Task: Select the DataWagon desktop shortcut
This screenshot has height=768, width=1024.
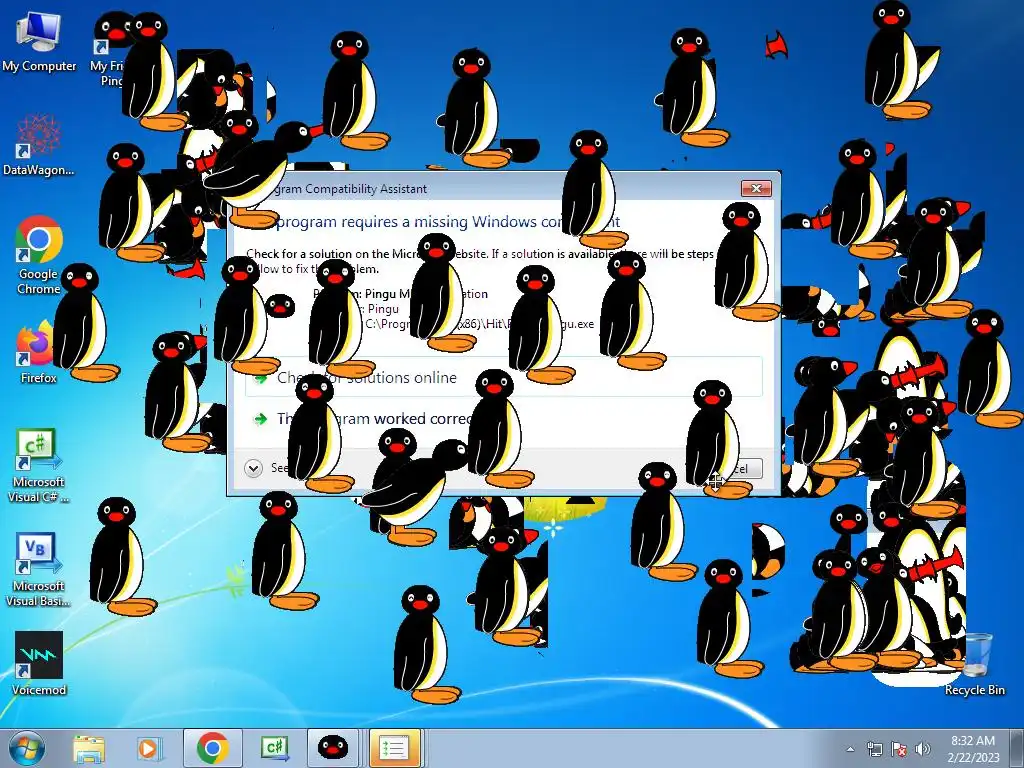Action: pyautogui.click(x=39, y=145)
